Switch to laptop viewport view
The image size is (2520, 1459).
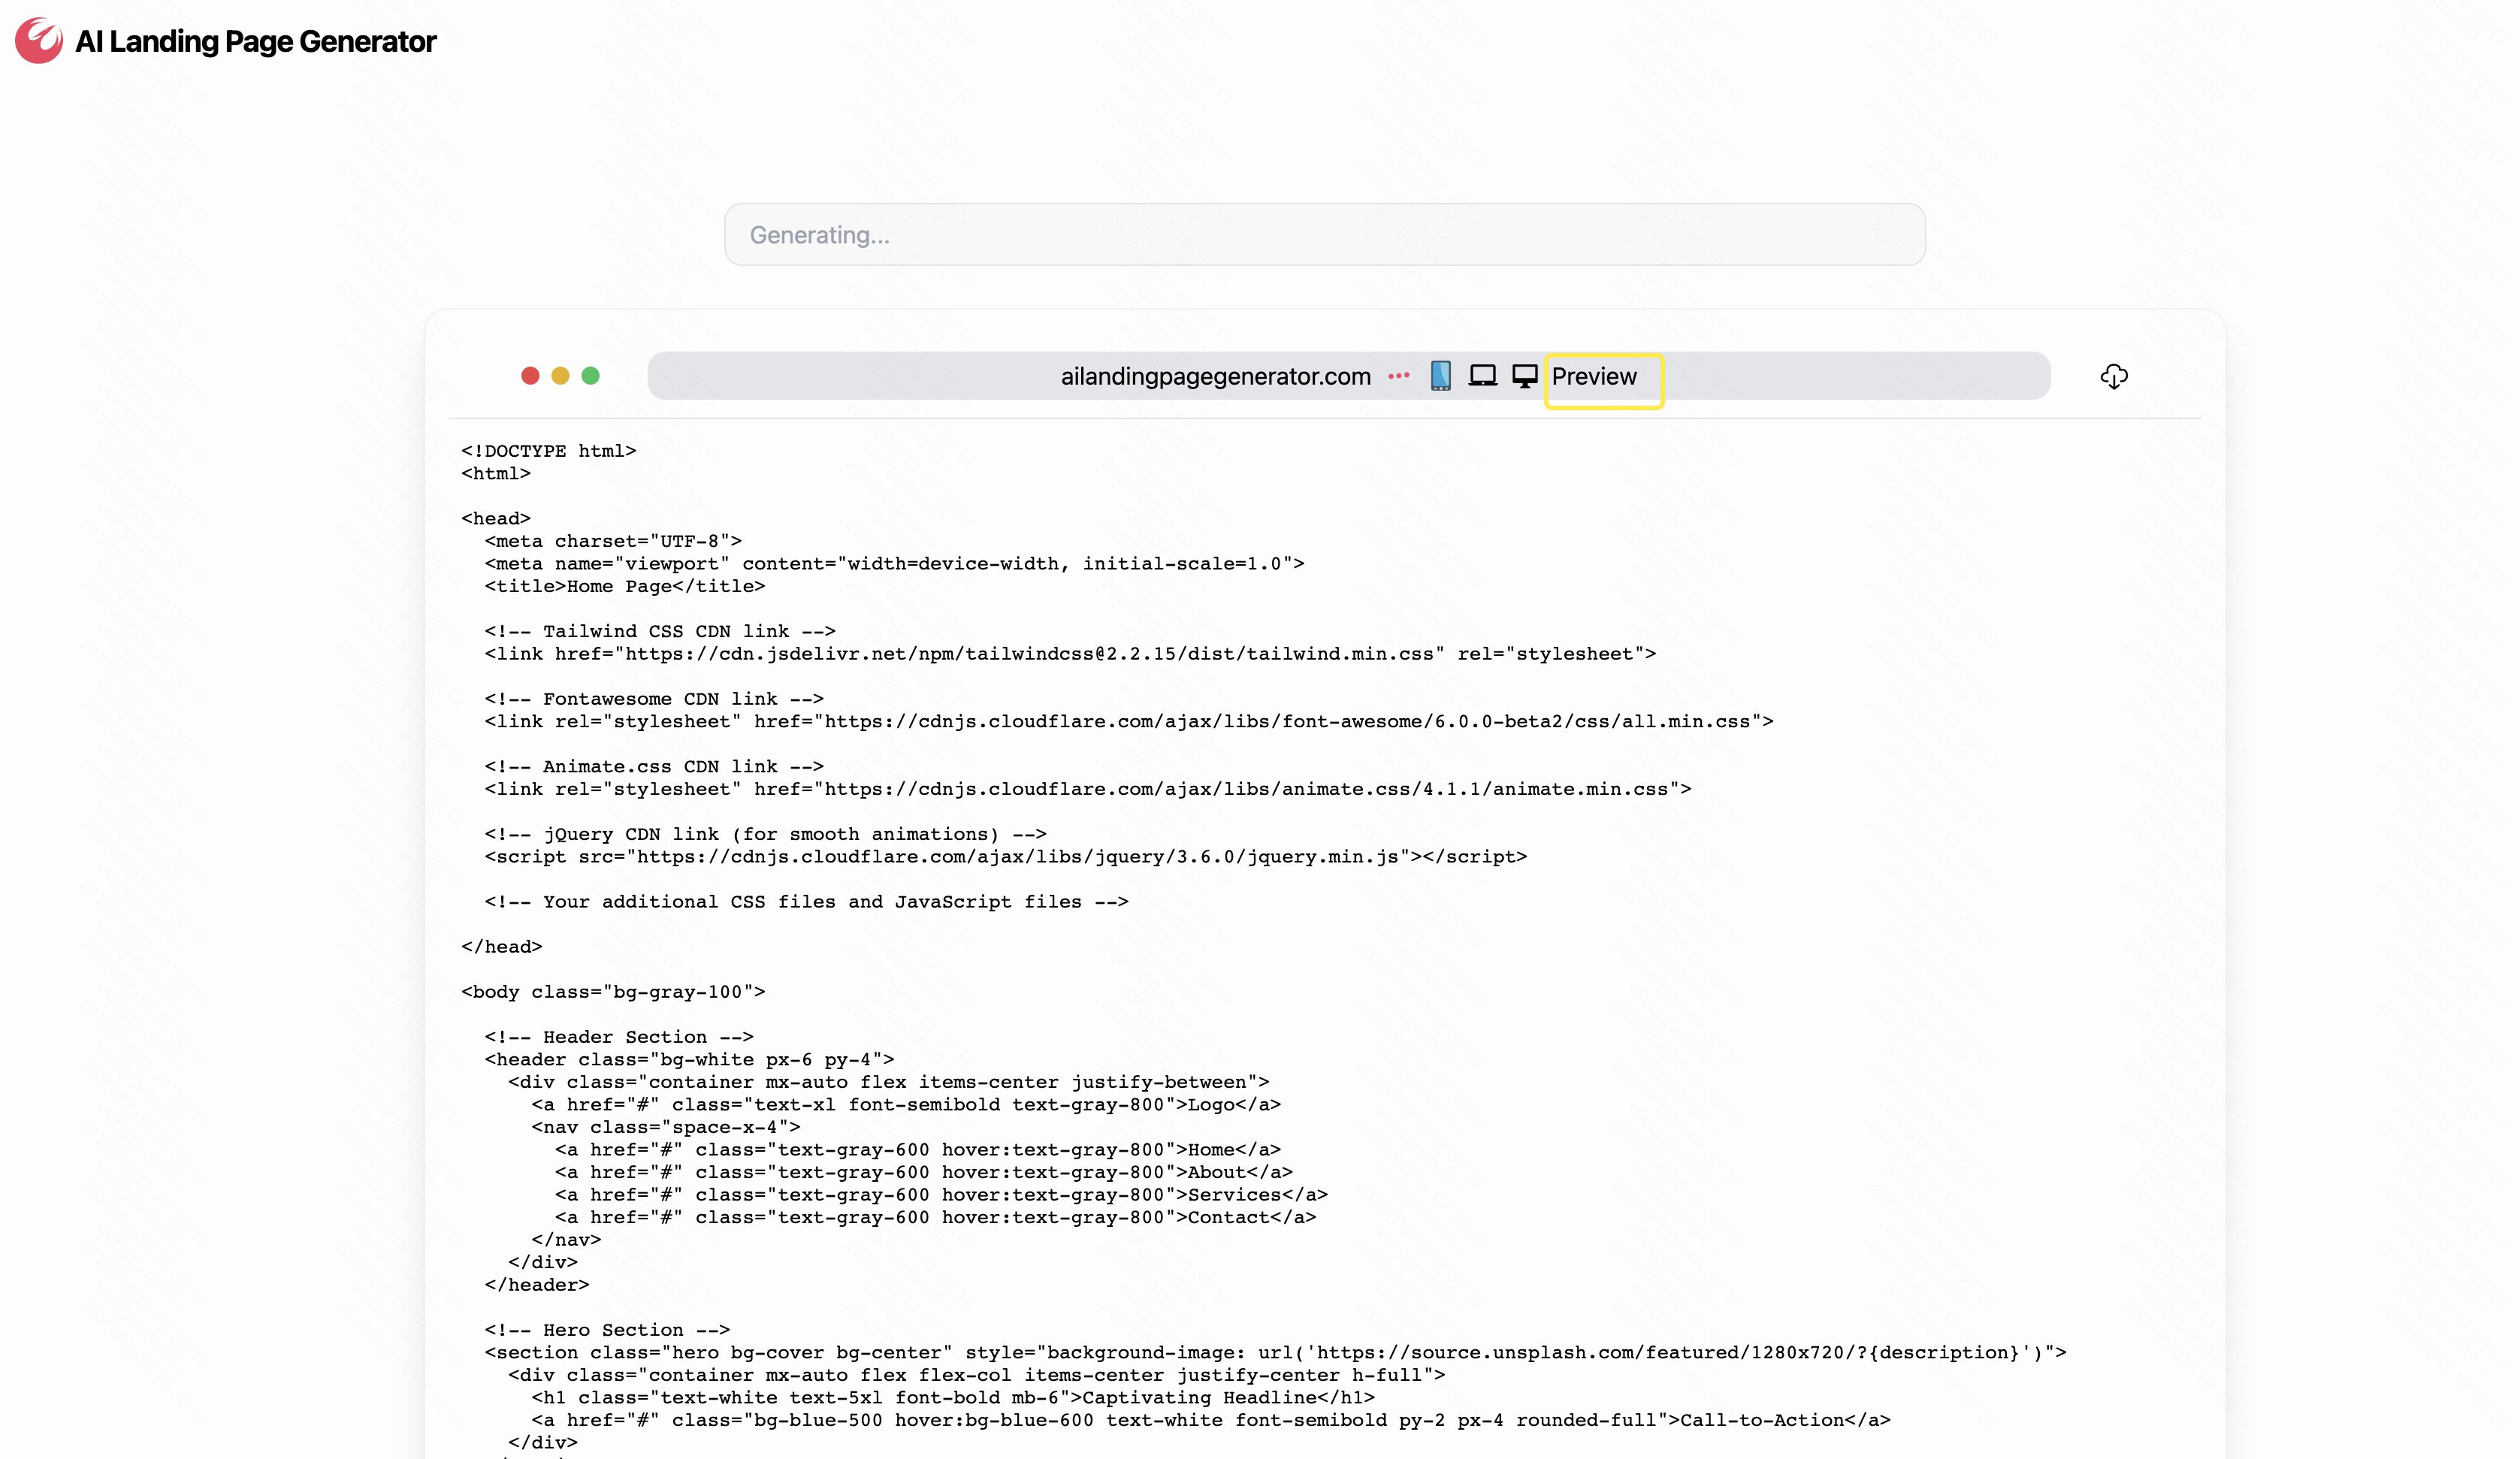[1482, 376]
